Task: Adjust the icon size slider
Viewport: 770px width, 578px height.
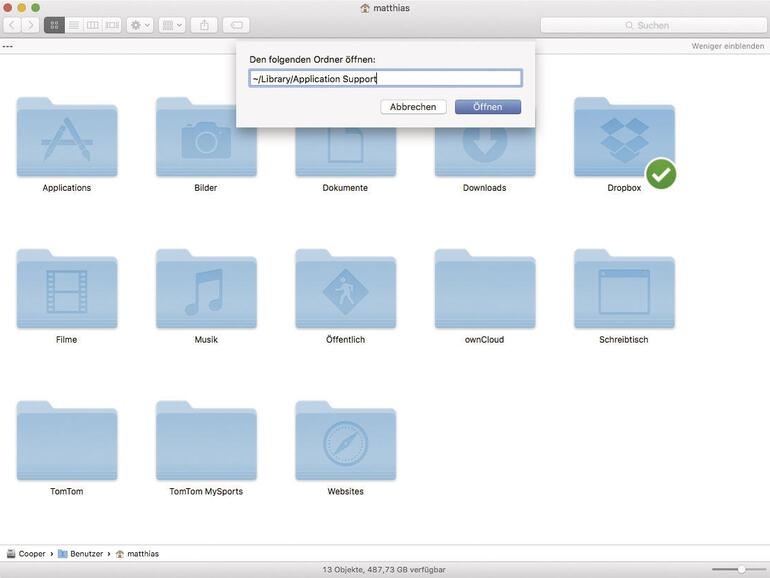Action: coord(741,569)
